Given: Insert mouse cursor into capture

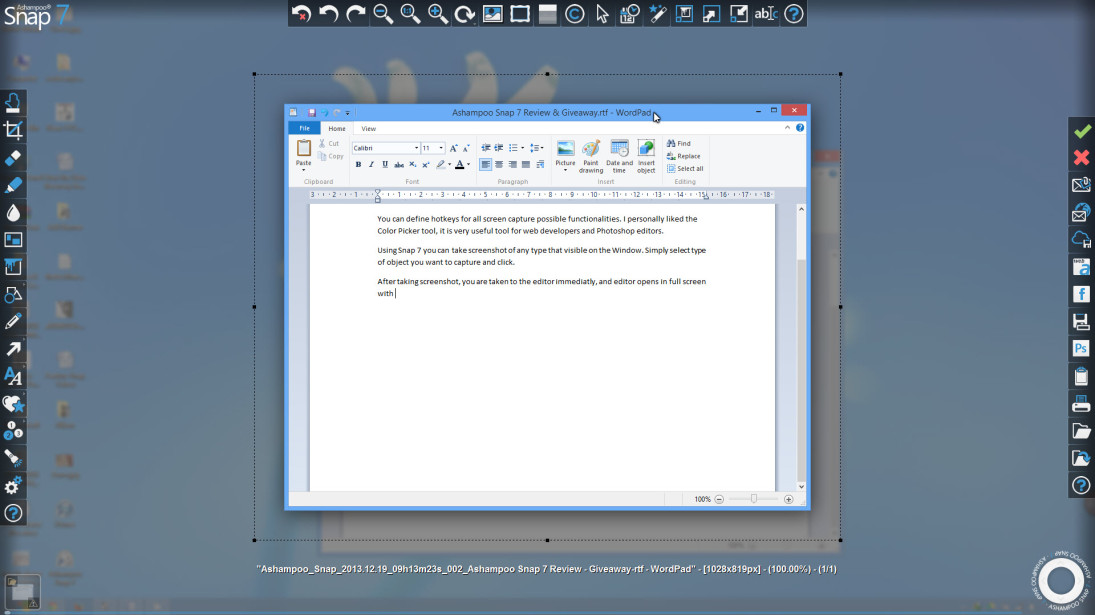Looking at the screenshot, I should 602,14.
